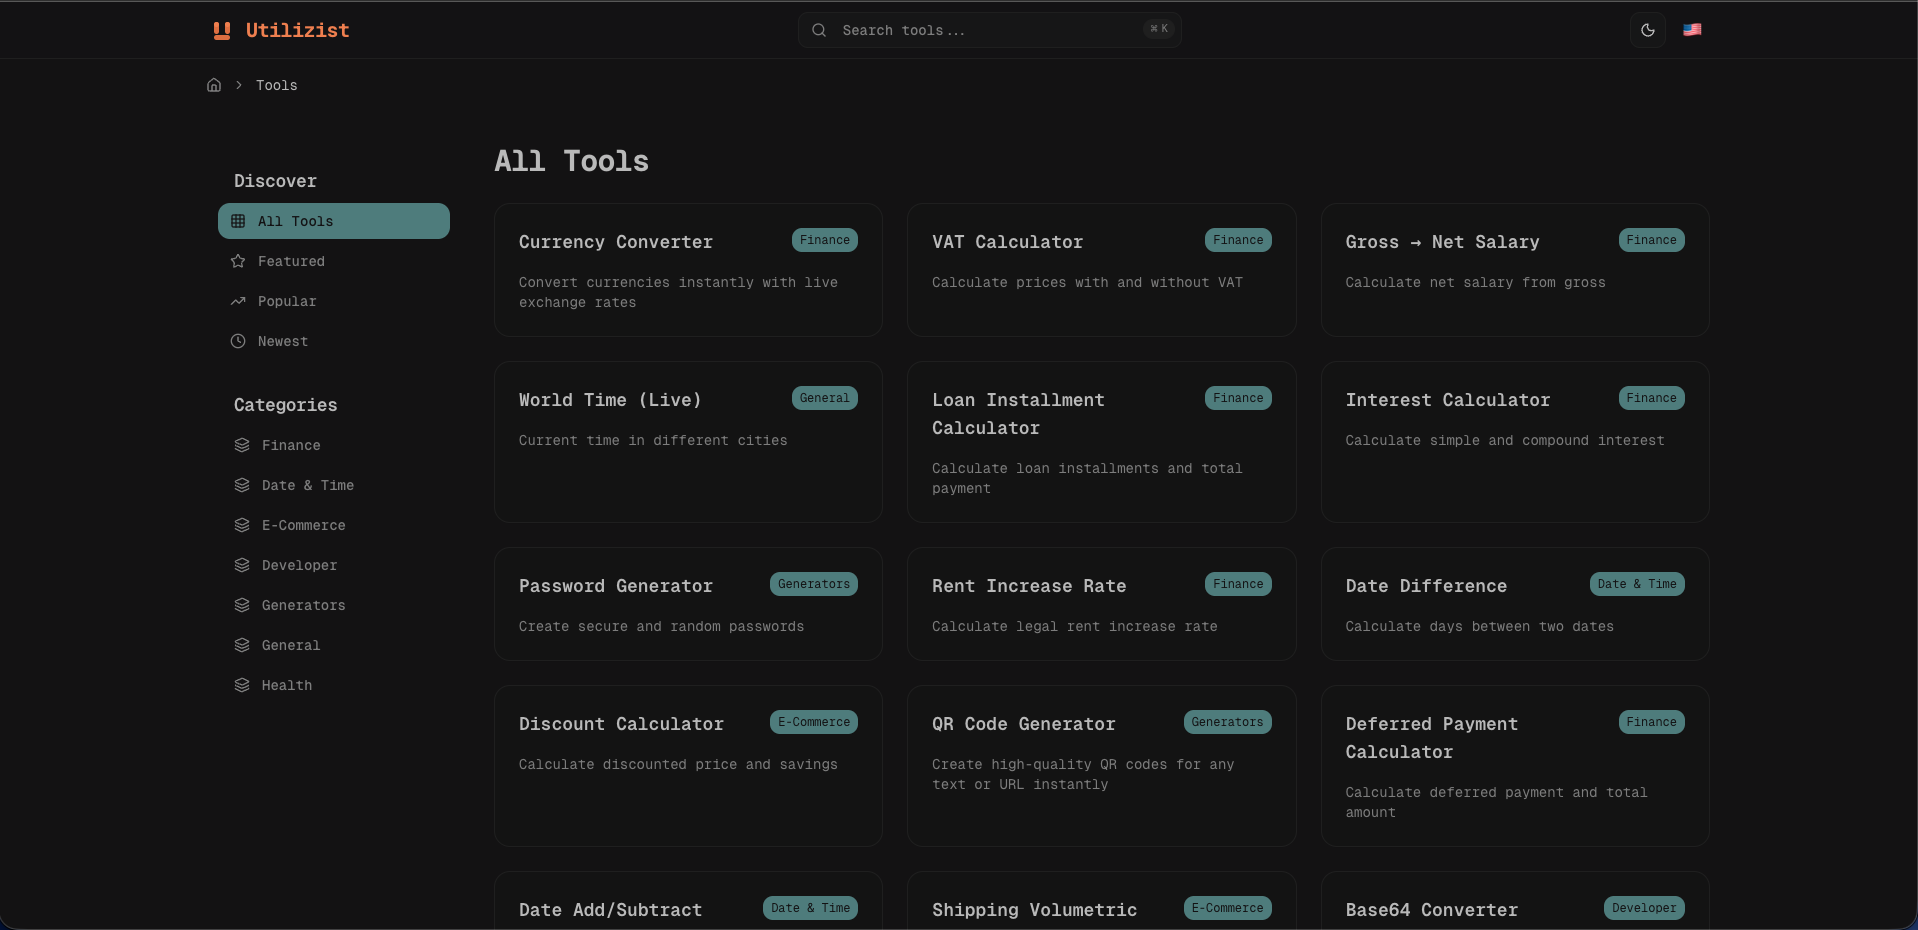Click the Health category icon
1918x930 pixels.
pos(243,685)
